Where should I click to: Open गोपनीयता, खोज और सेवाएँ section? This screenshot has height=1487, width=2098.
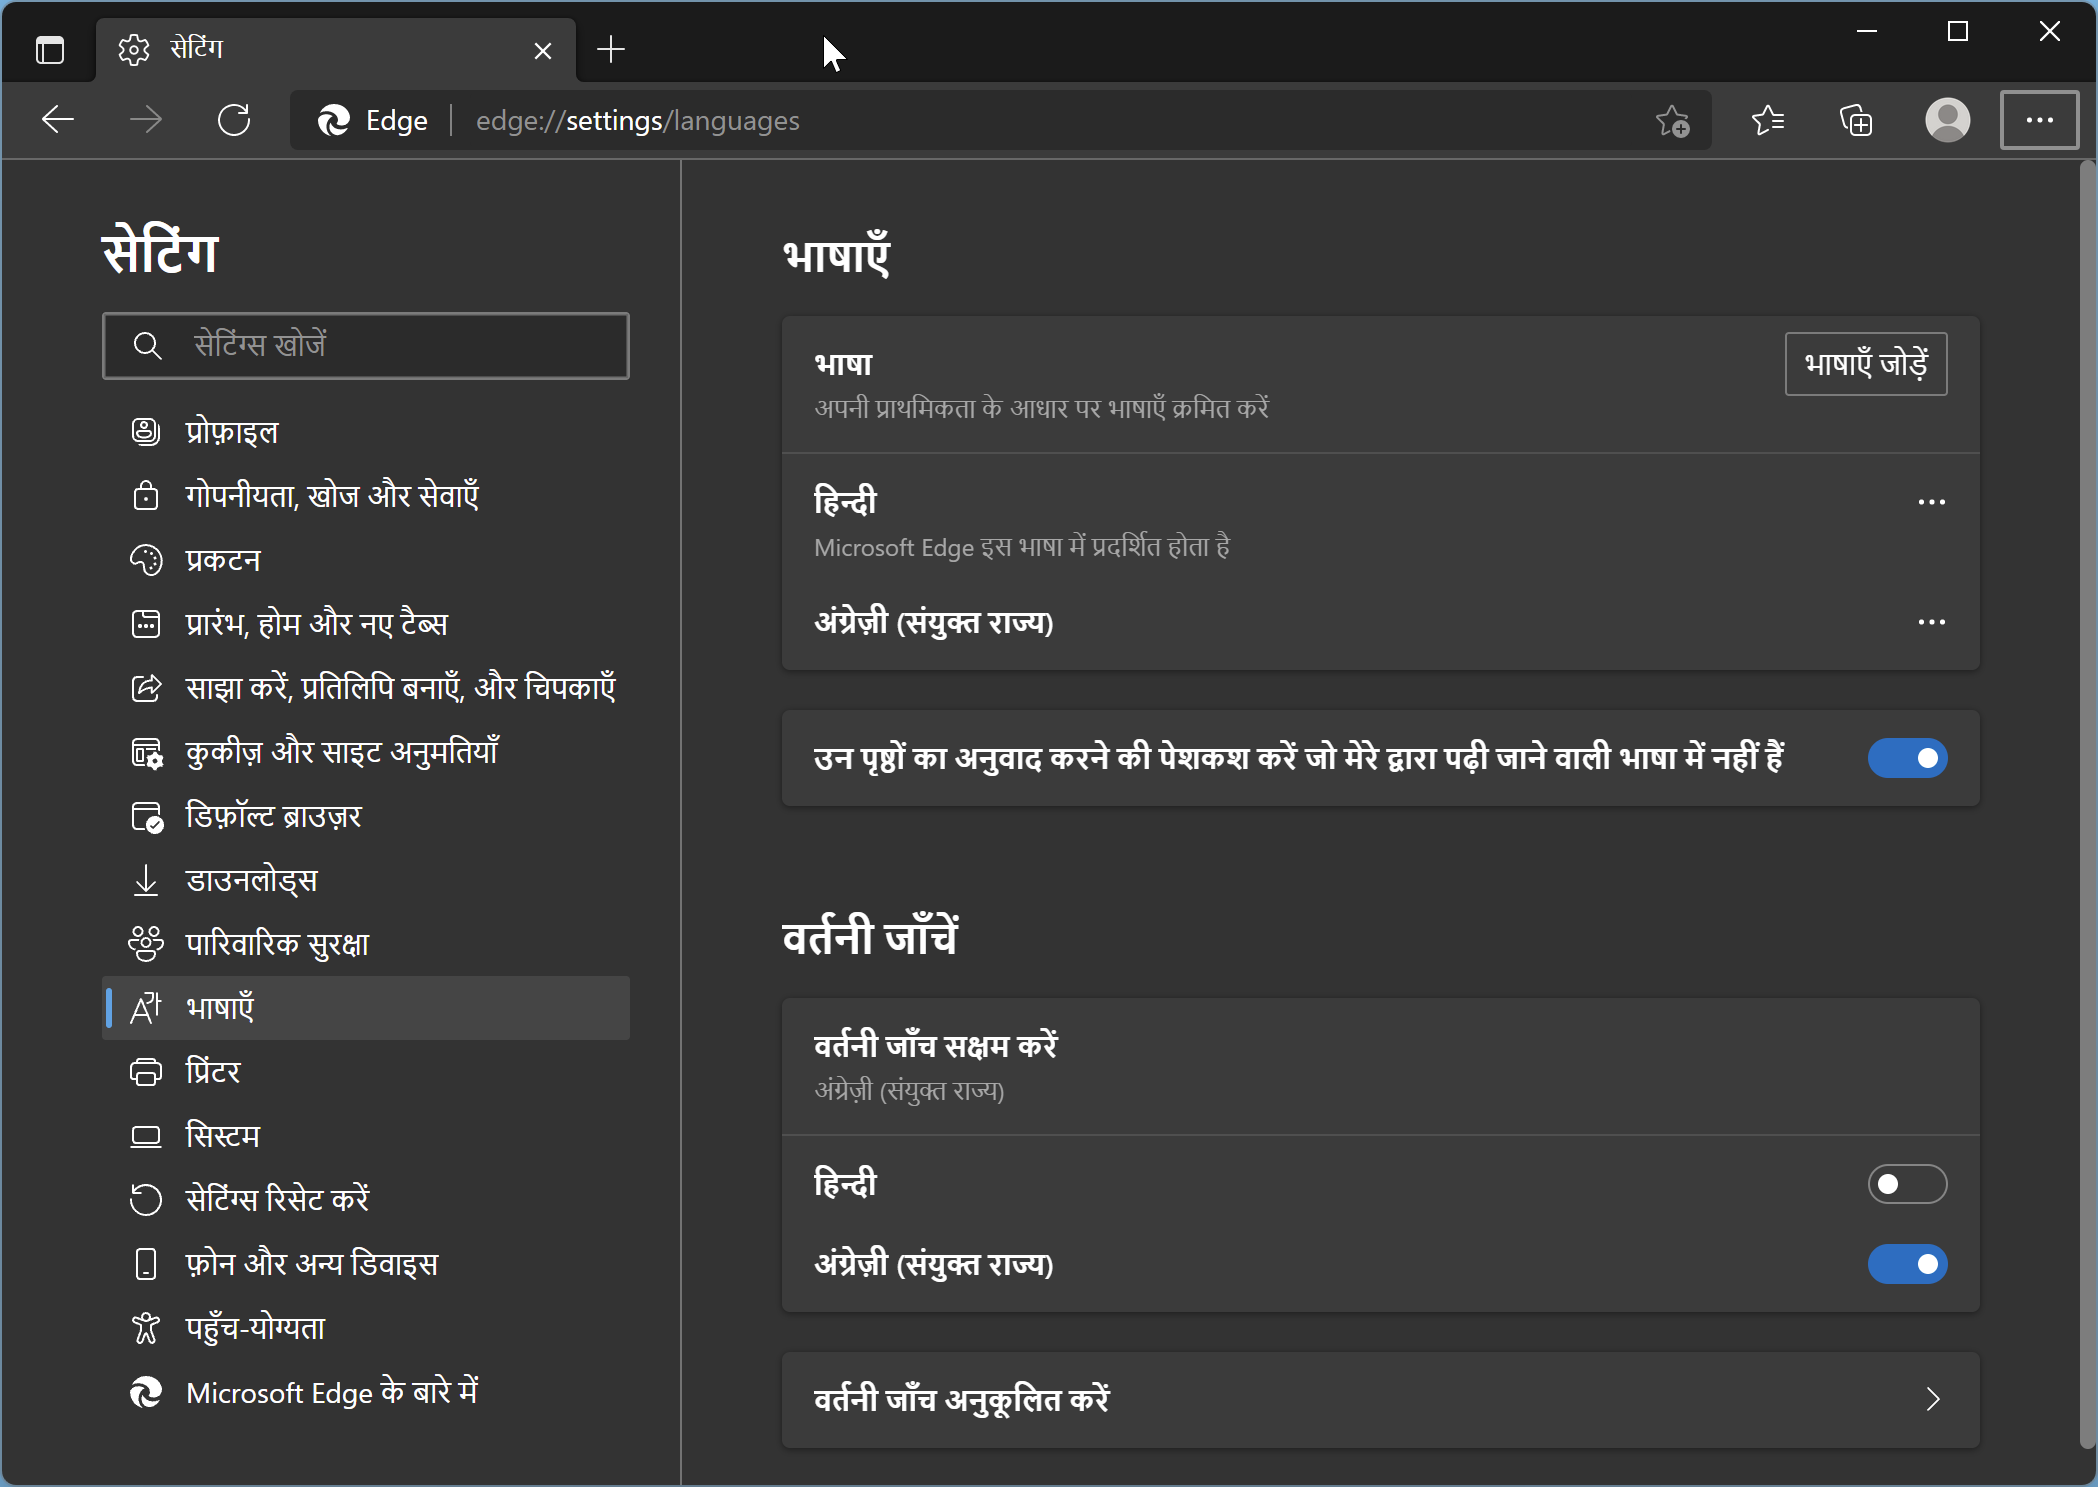point(366,496)
